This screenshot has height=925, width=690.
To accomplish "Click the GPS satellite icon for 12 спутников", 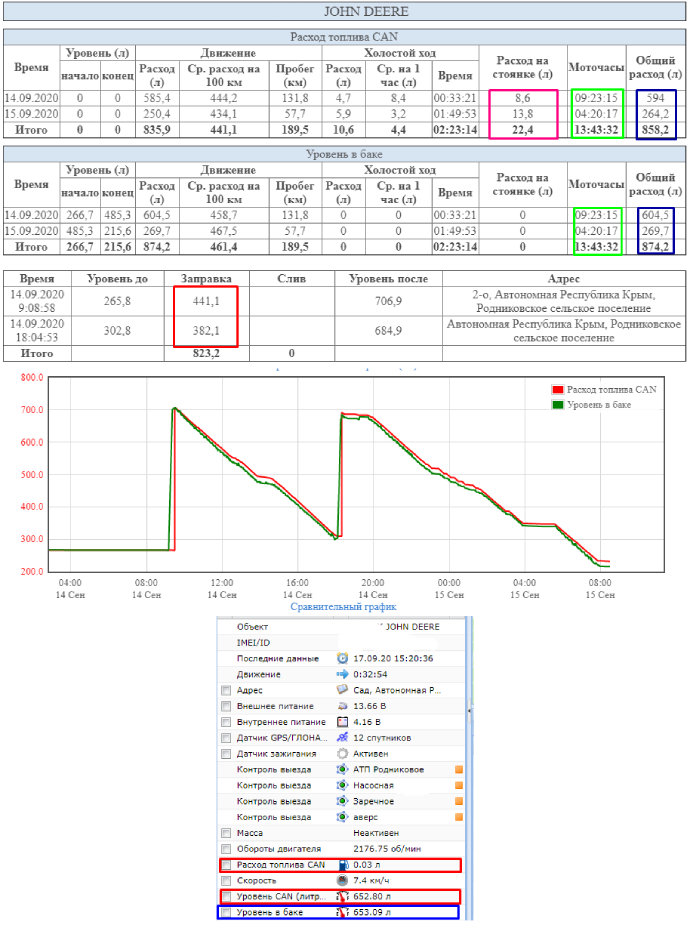I will pos(342,737).
